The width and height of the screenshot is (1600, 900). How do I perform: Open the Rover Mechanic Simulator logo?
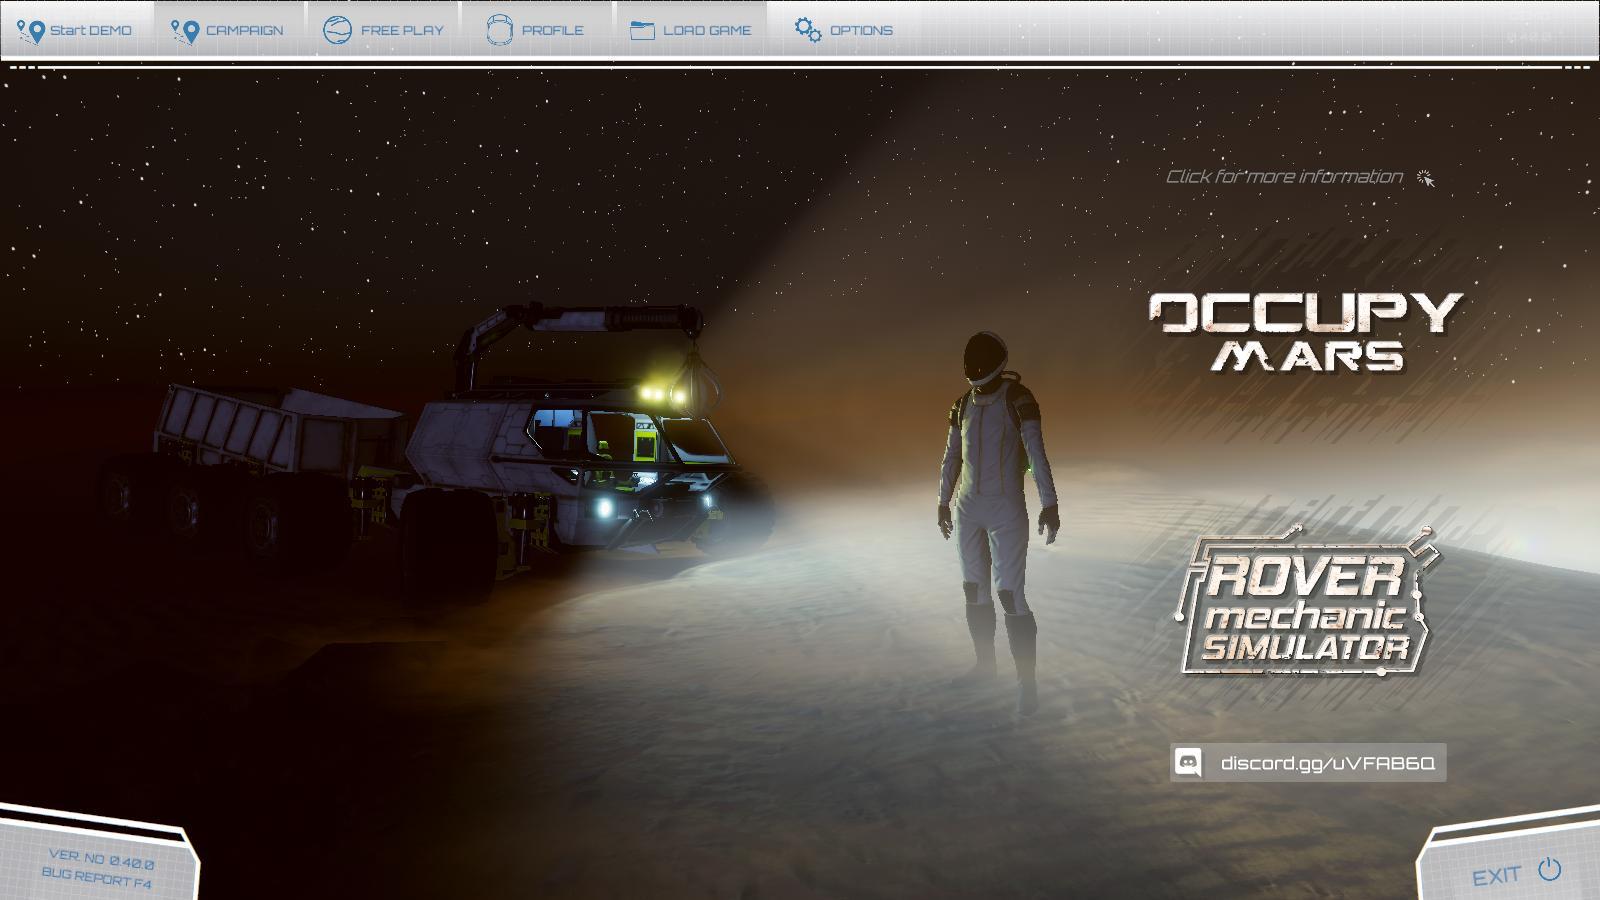(1305, 602)
